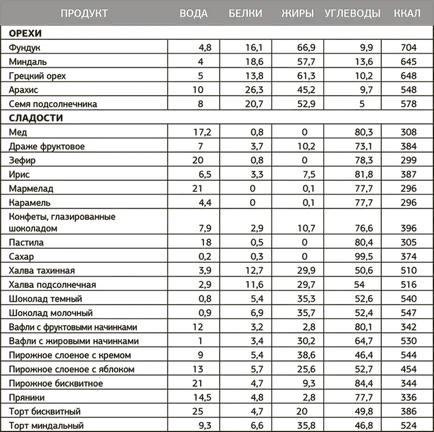
Task: Click the Торт миндальный calorie value 524
Action: point(408,426)
